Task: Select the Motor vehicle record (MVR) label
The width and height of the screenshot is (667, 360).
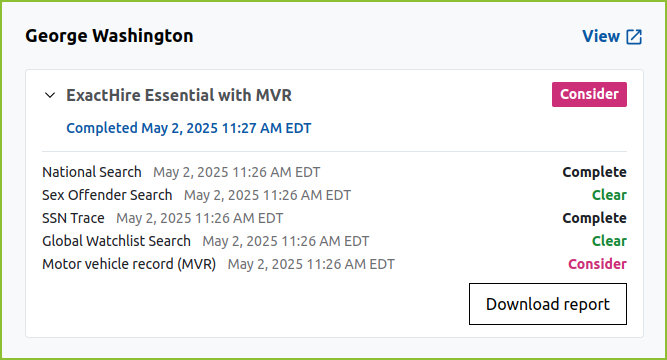Action: (129, 264)
